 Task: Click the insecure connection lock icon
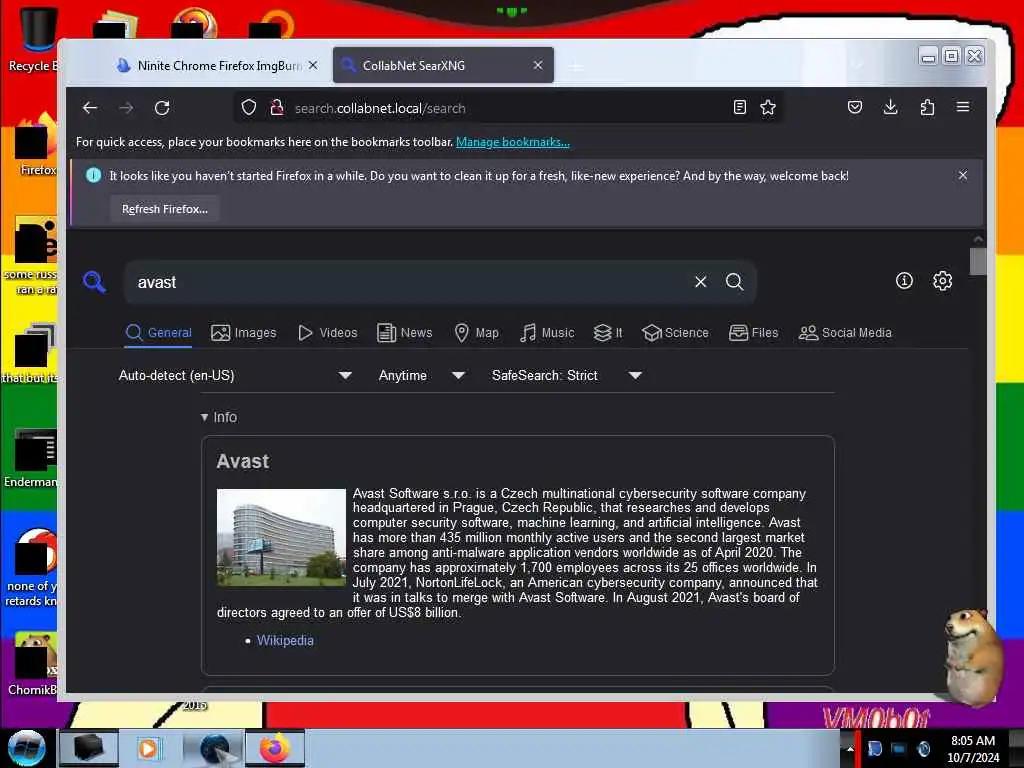pyautogui.click(x=277, y=108)
